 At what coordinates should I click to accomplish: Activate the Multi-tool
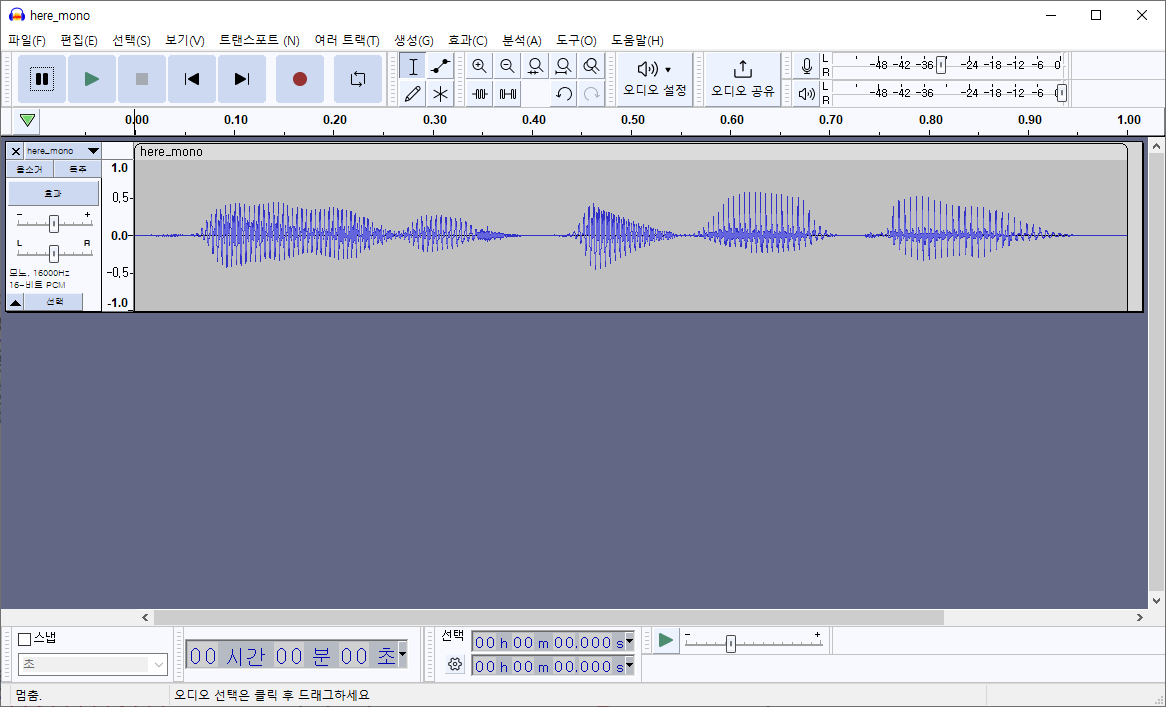[440, 94]
